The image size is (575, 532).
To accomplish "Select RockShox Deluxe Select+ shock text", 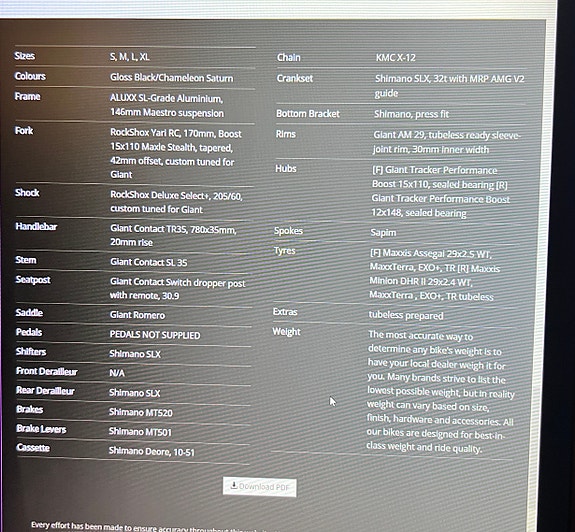I will tap(176, 202).
